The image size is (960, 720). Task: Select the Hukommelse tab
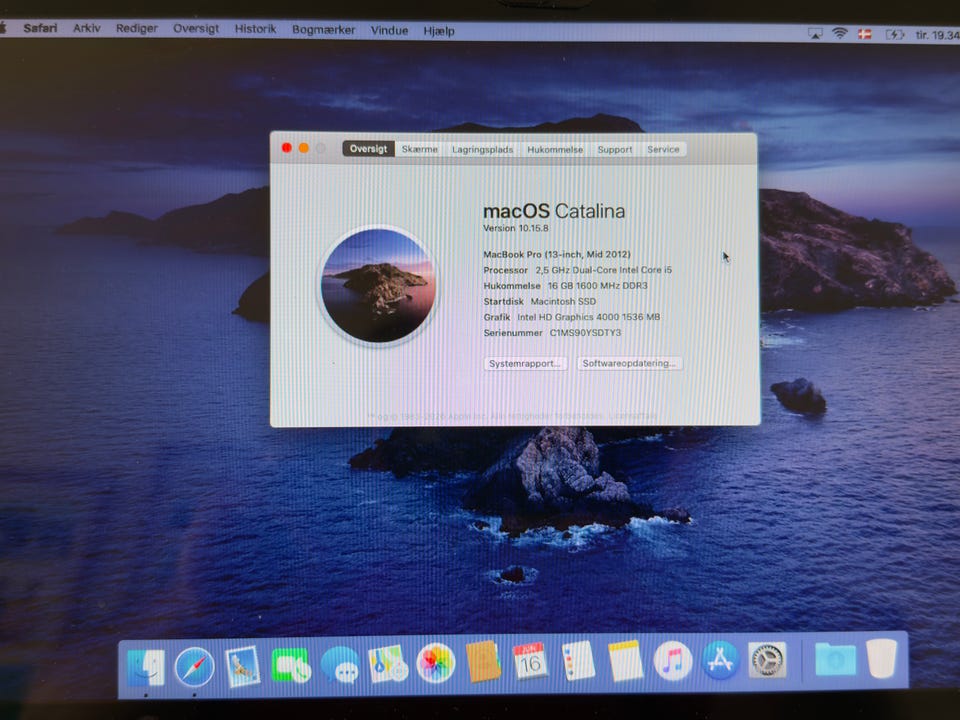click(555, 149)
